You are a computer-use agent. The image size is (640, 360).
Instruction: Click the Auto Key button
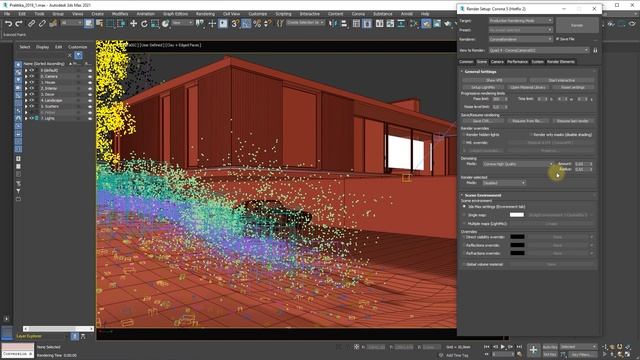point(550,347)
